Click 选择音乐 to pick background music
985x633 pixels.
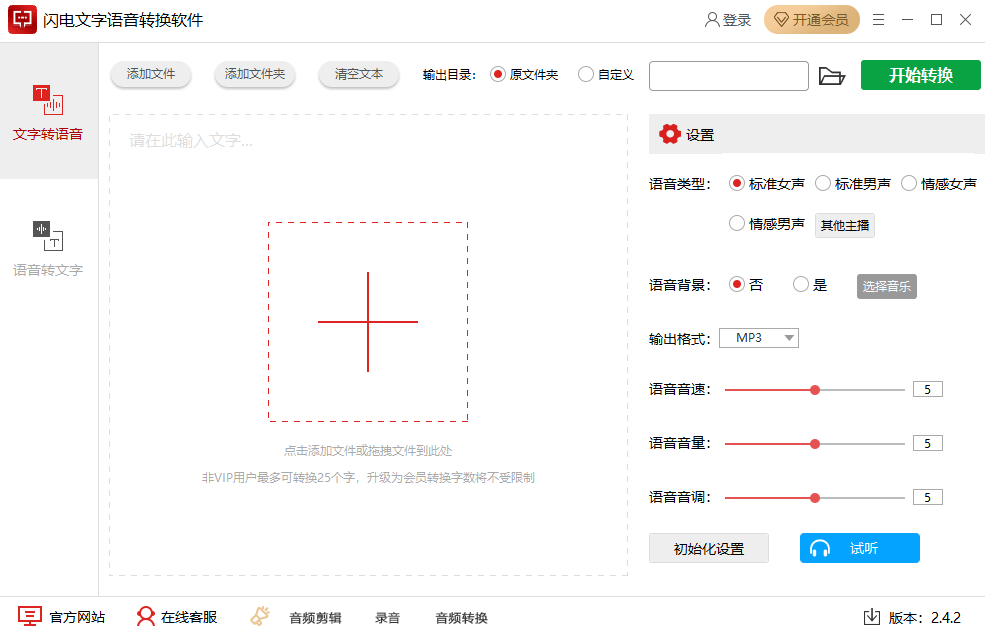886,286
